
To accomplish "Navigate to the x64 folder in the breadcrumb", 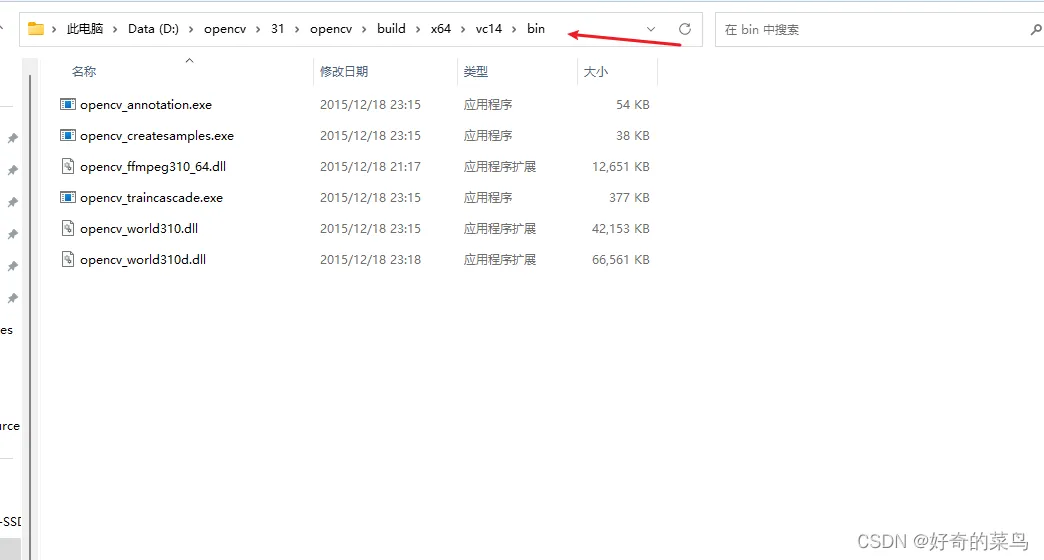I will [441, 29].
